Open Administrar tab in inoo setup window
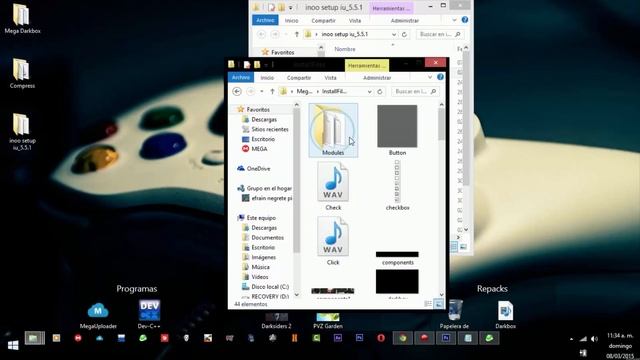 click(404, 20)
